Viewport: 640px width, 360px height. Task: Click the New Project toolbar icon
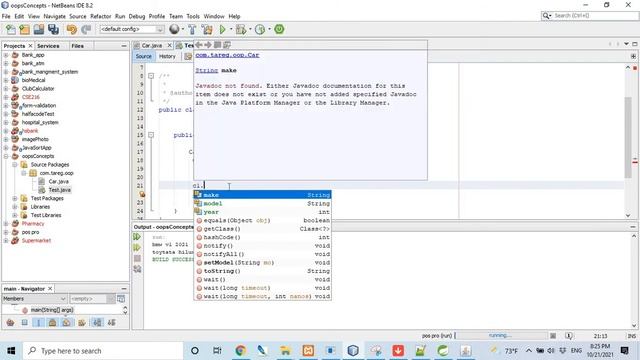pyautogui.click(x=24, y=29)
